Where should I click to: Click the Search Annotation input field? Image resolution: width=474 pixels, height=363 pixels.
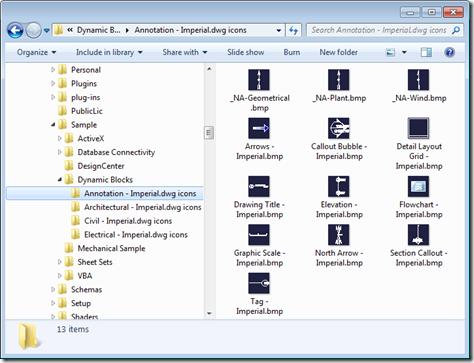[x=379, y=30]
